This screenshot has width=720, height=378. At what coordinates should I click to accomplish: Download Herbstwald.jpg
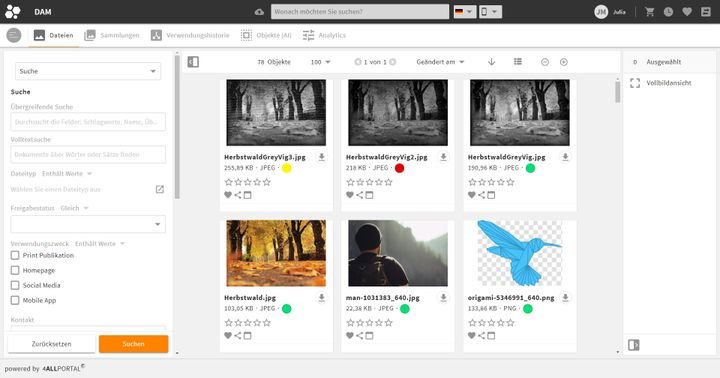(x=321, y=298)
